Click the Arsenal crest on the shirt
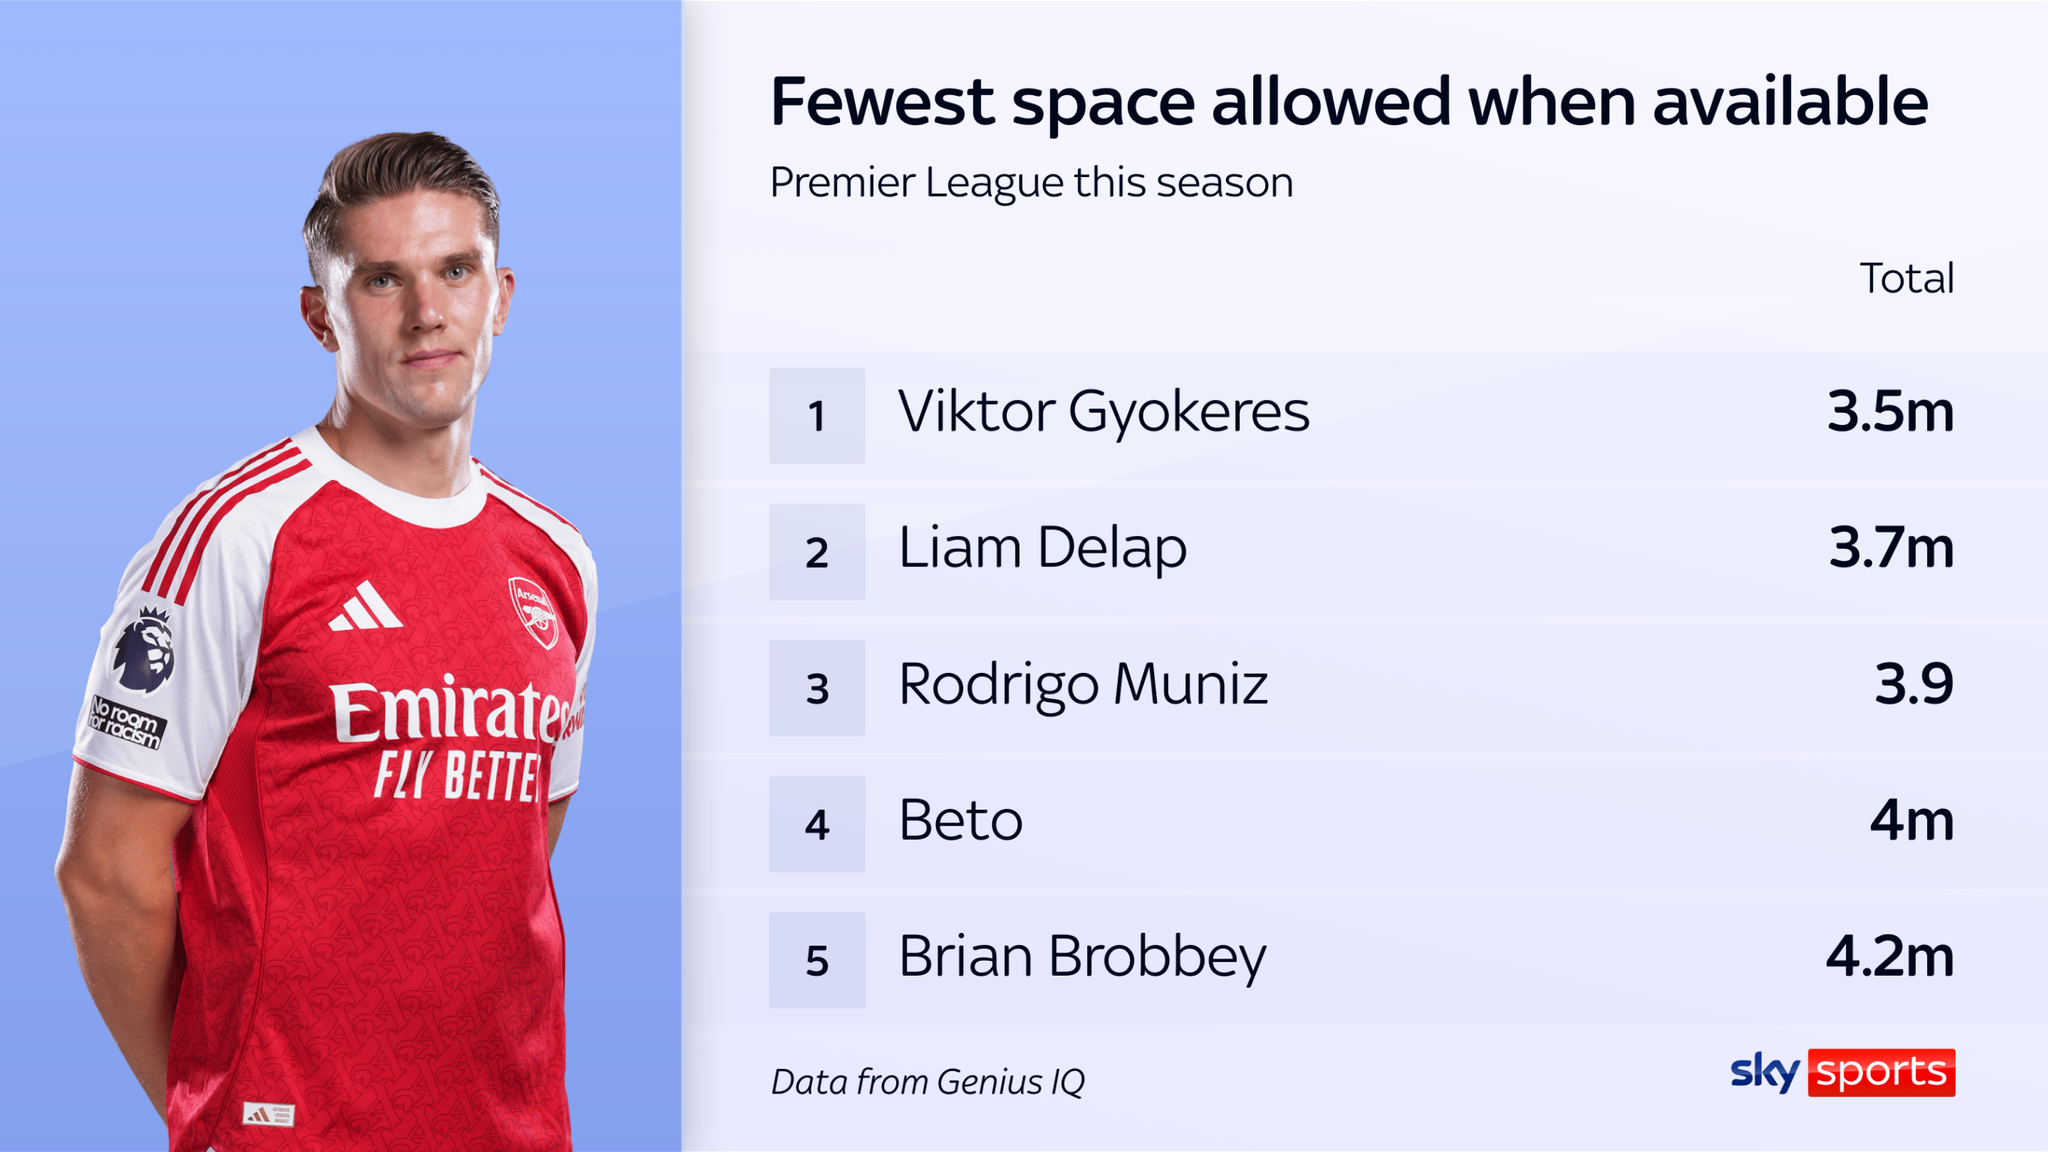Screen dimensions: 2048x1152 534,610
